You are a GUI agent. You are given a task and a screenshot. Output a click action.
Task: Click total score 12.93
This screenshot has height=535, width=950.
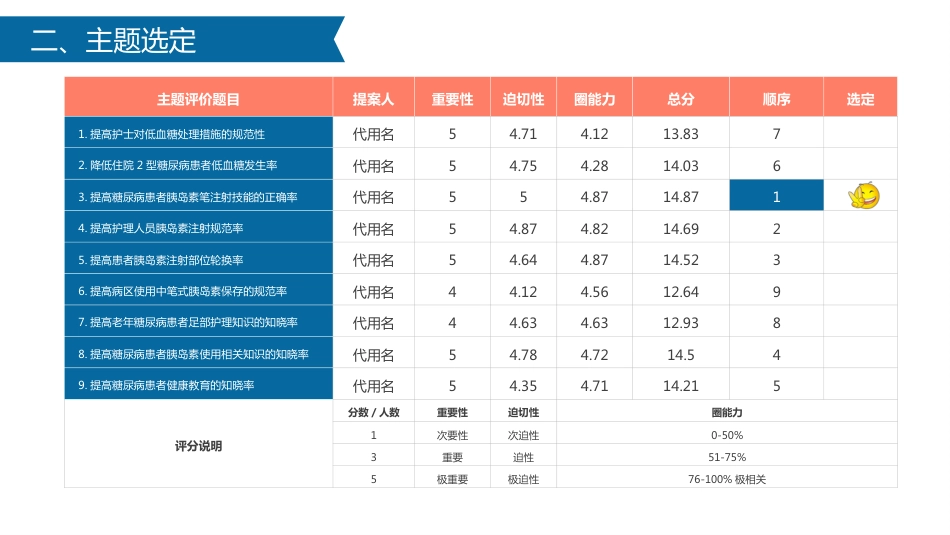click(x=680, y=323)
